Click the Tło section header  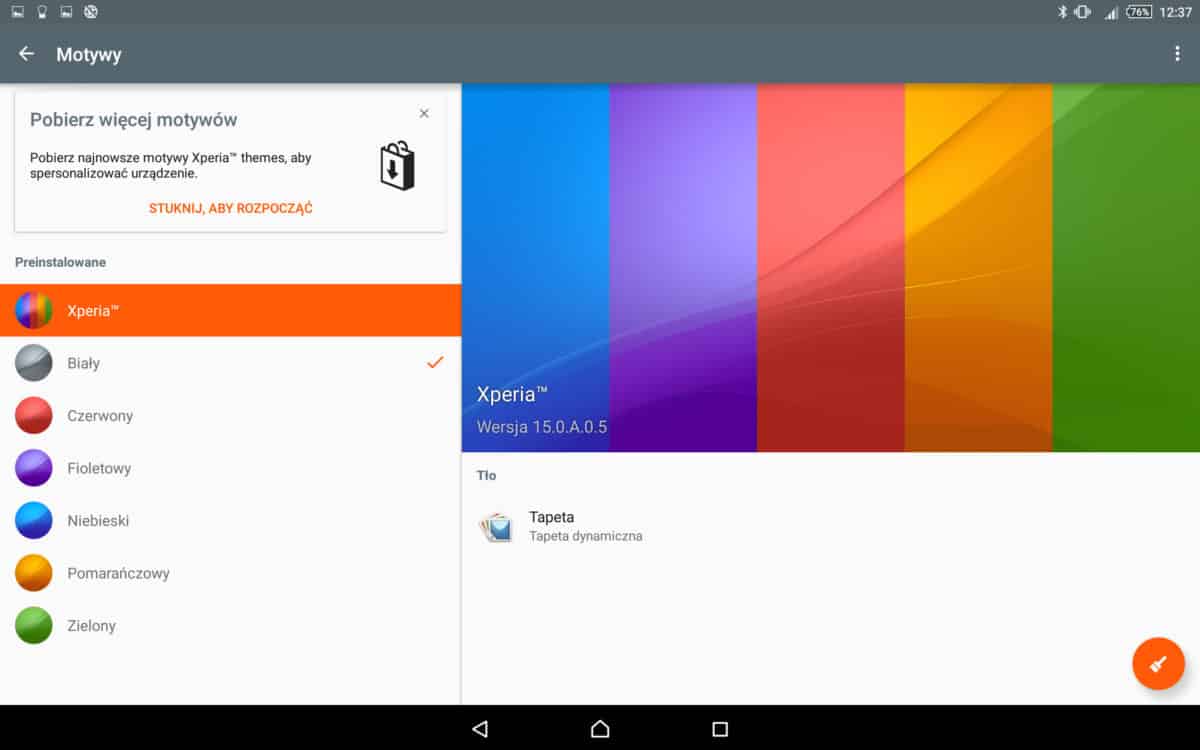pyautogui.click(x=487, y=475)
